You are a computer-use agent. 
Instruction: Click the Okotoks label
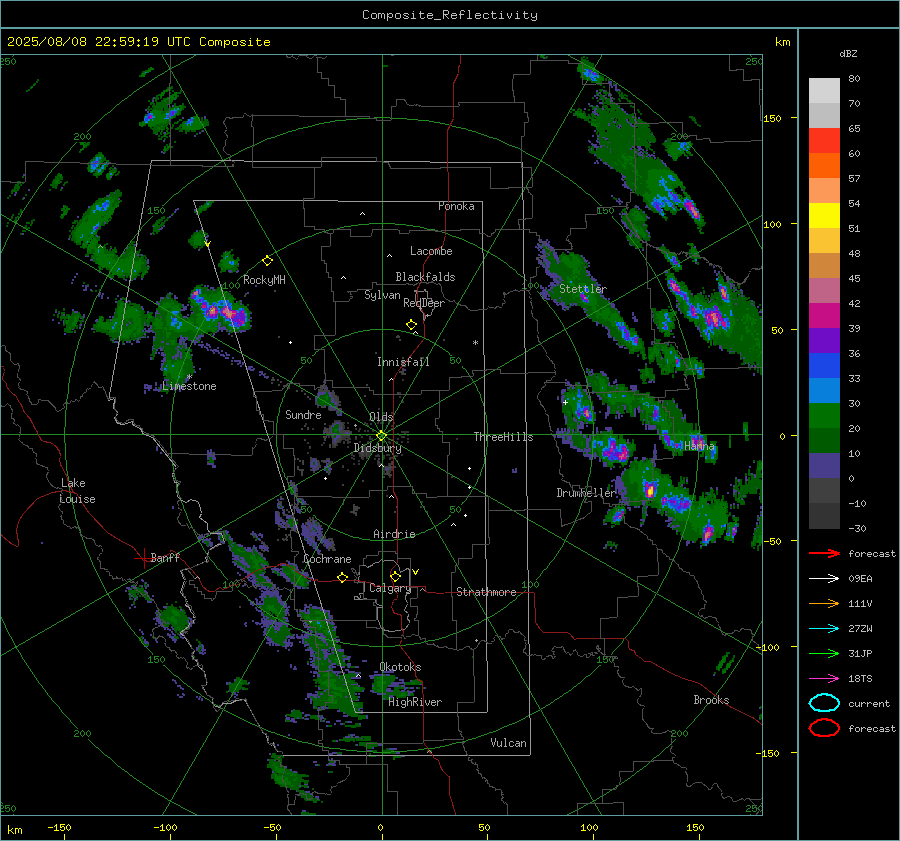[400, 667]
